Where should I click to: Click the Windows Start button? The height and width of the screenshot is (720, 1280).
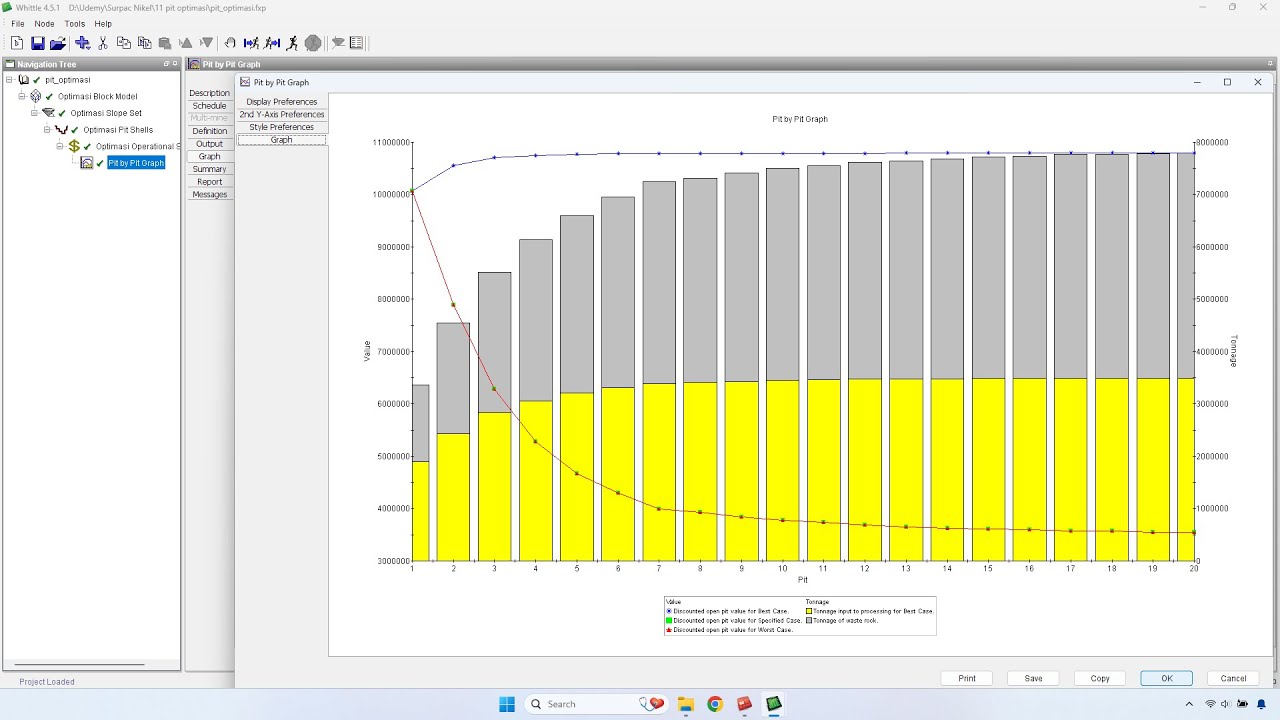[x=507, y=704]
